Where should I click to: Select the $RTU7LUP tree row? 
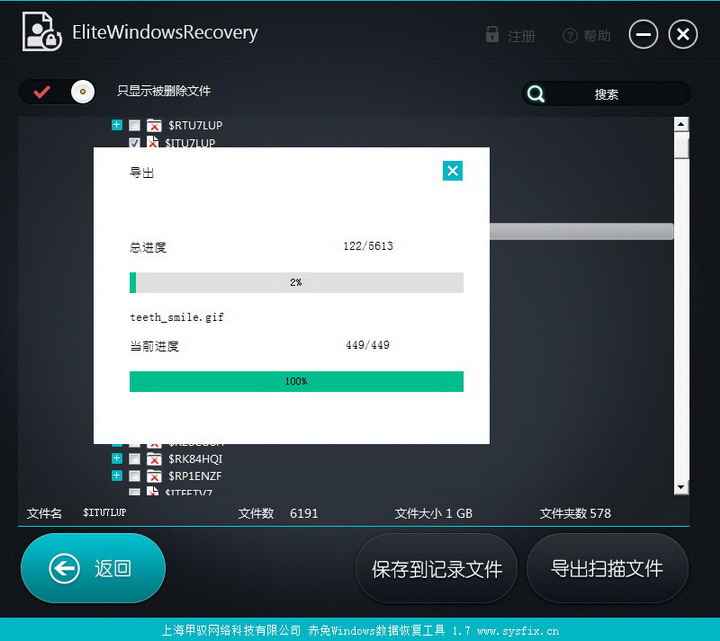point(195,125)
